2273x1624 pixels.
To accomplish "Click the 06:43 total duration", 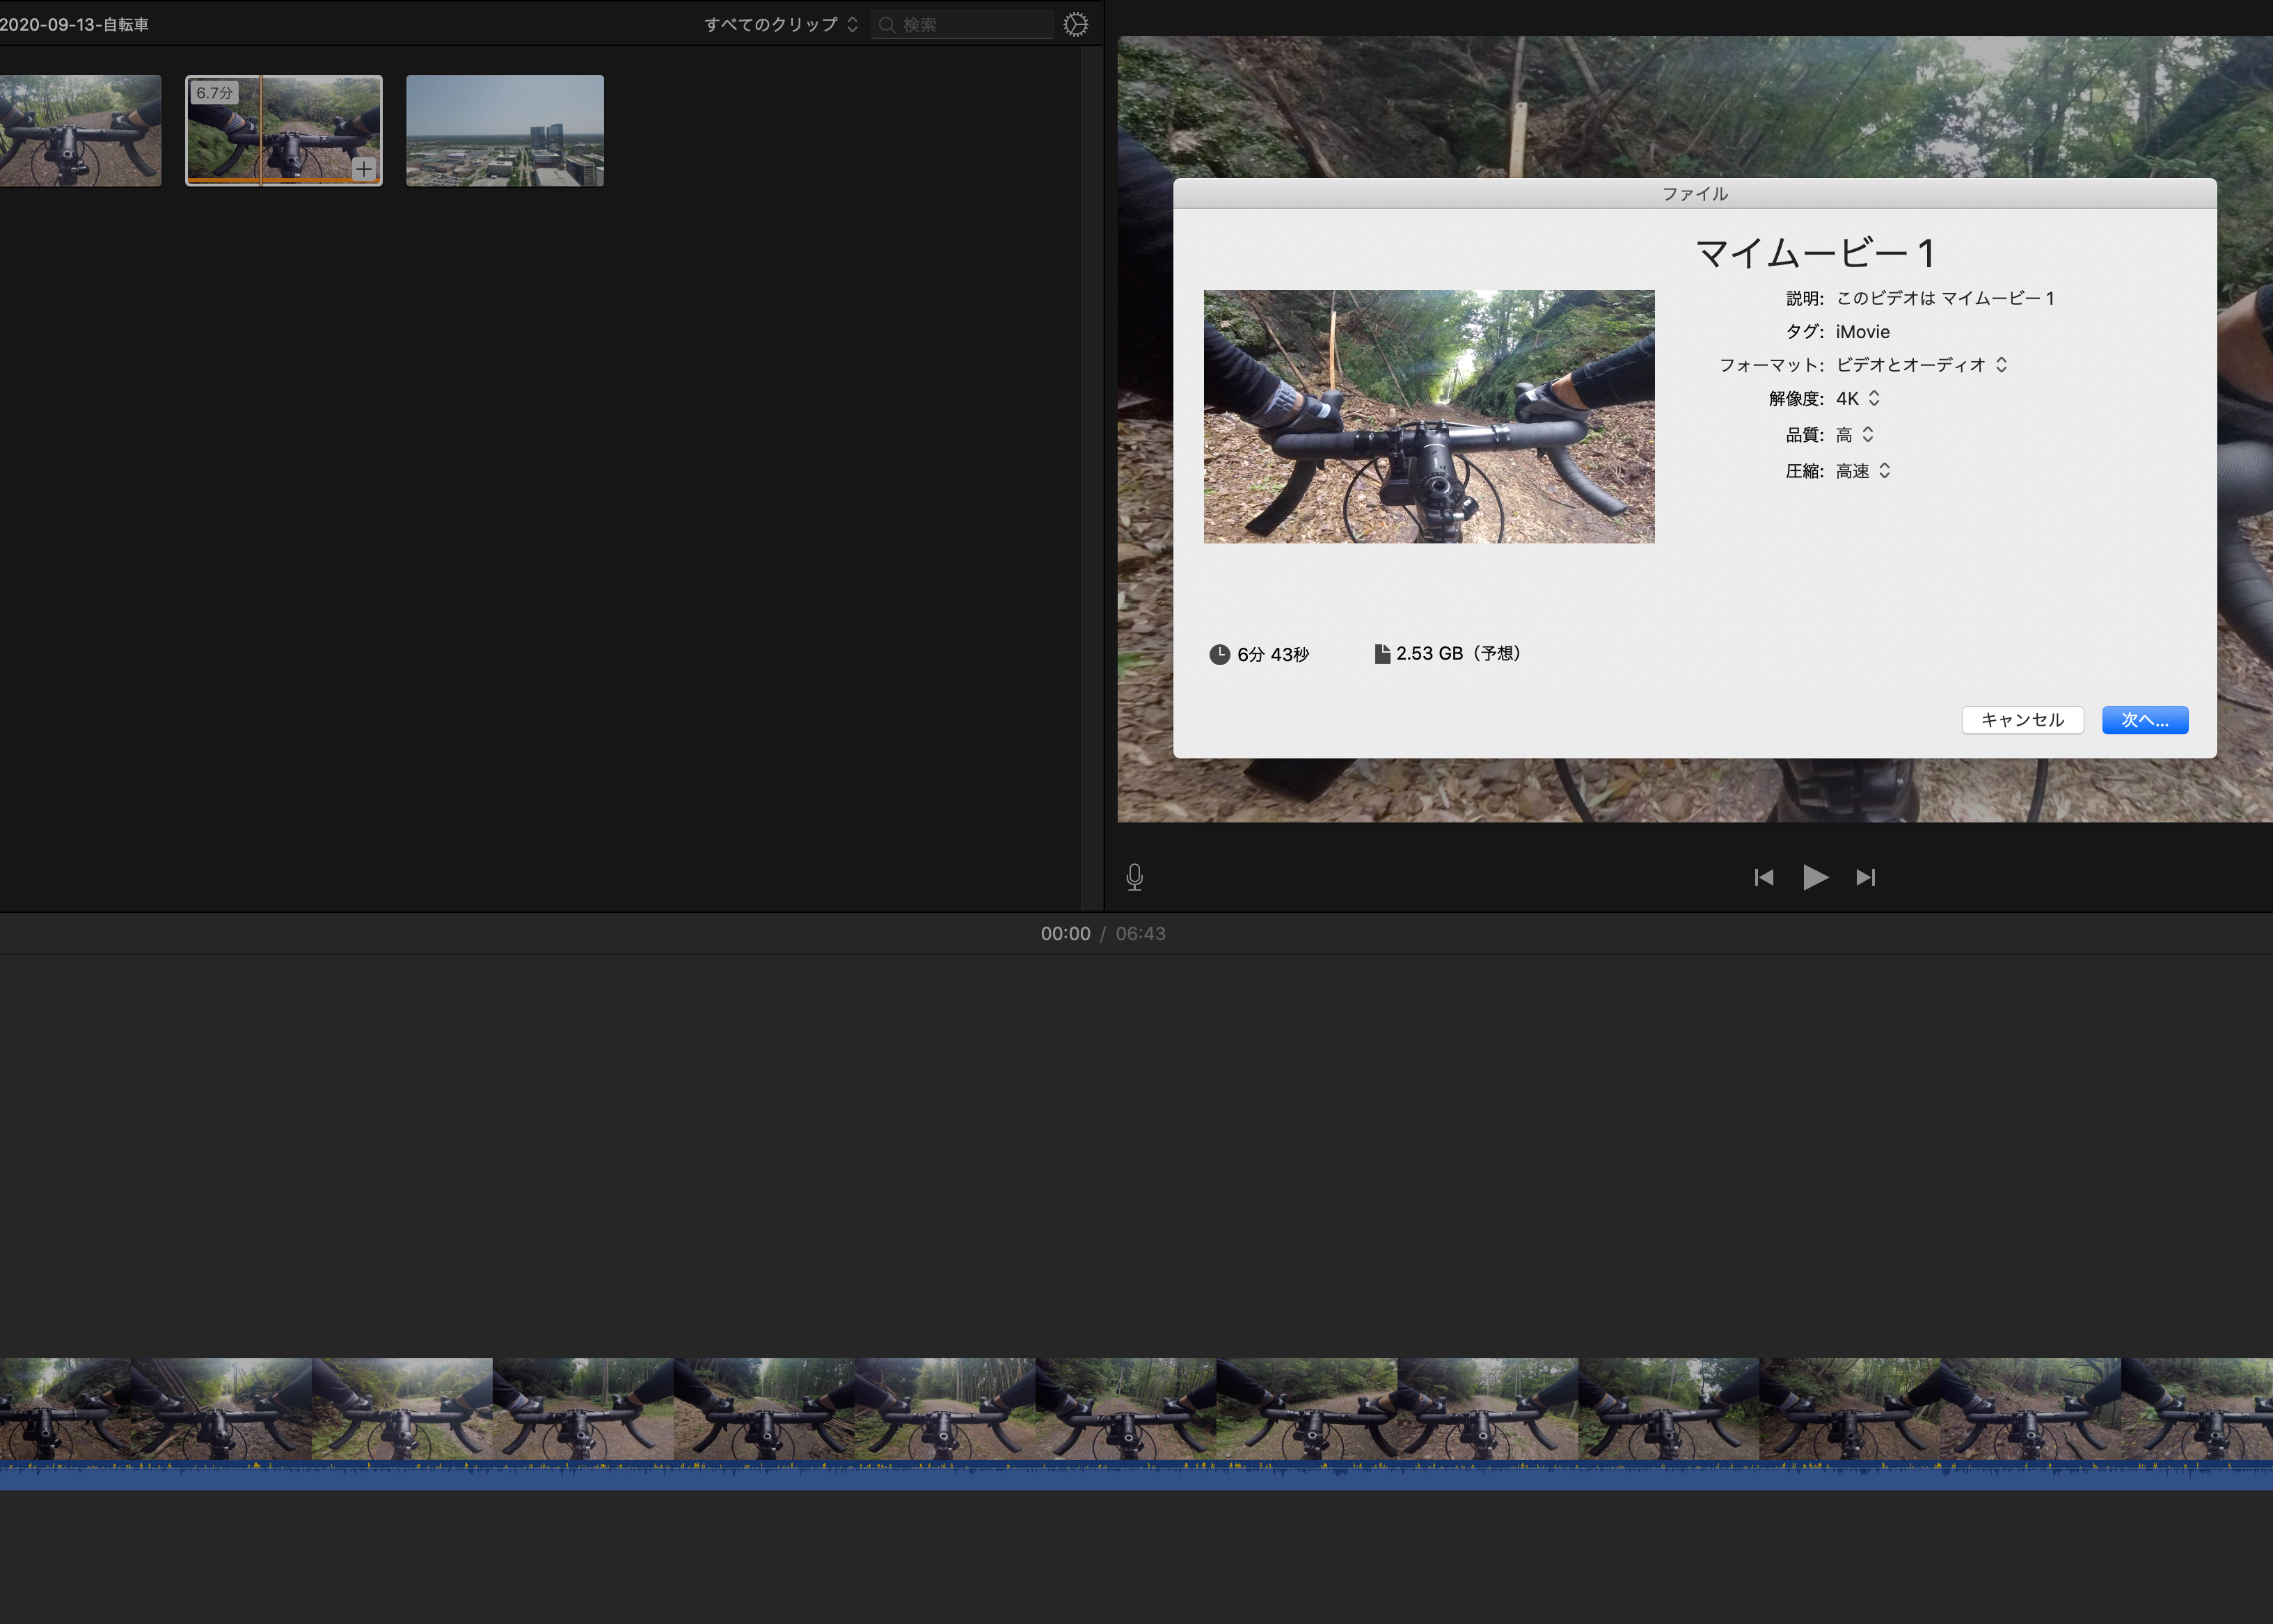I will tap(1140, 933).
